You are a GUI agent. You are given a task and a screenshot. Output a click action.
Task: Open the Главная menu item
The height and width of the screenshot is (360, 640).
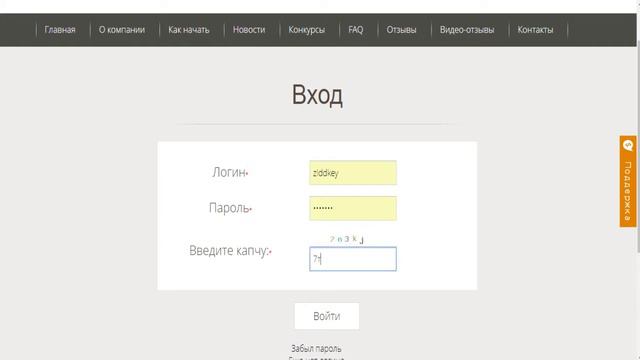point(60,30)
